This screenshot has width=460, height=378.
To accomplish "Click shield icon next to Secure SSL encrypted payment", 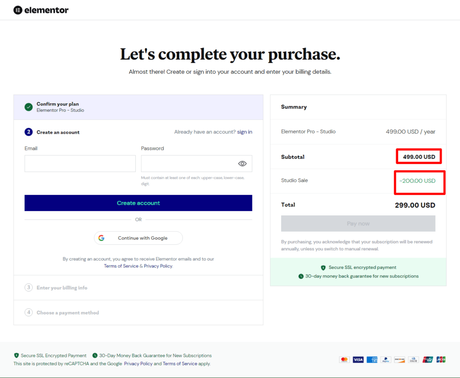I will coord(323,267).
